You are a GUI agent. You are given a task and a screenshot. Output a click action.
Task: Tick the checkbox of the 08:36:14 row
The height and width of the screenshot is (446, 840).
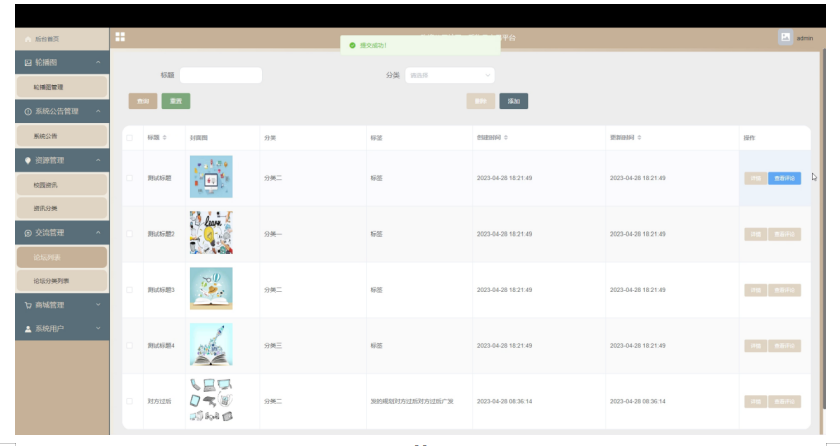tap(129, 401)
